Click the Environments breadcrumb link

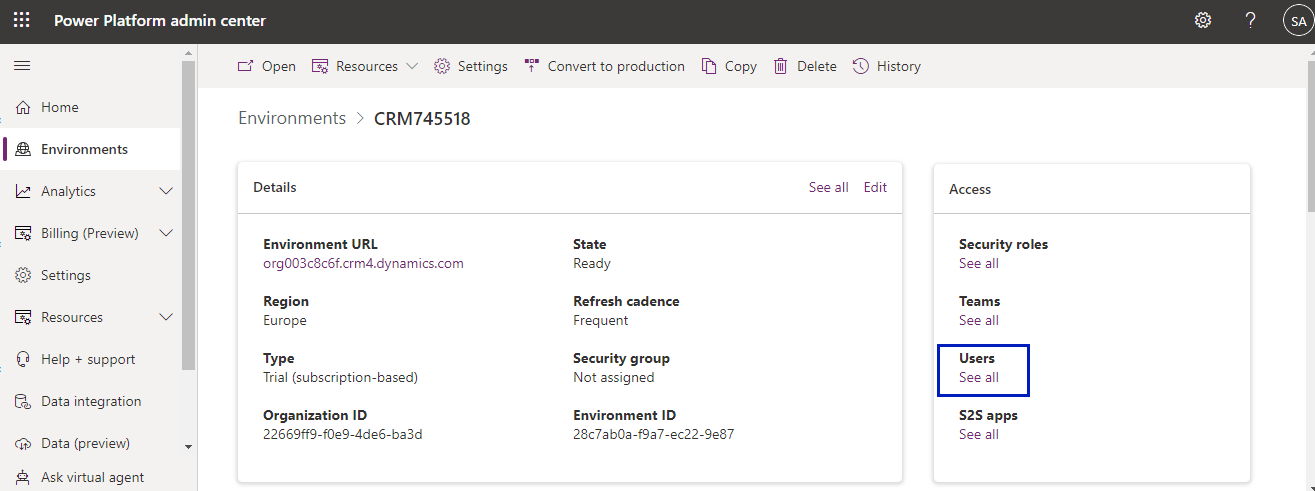tap(292, 118)
